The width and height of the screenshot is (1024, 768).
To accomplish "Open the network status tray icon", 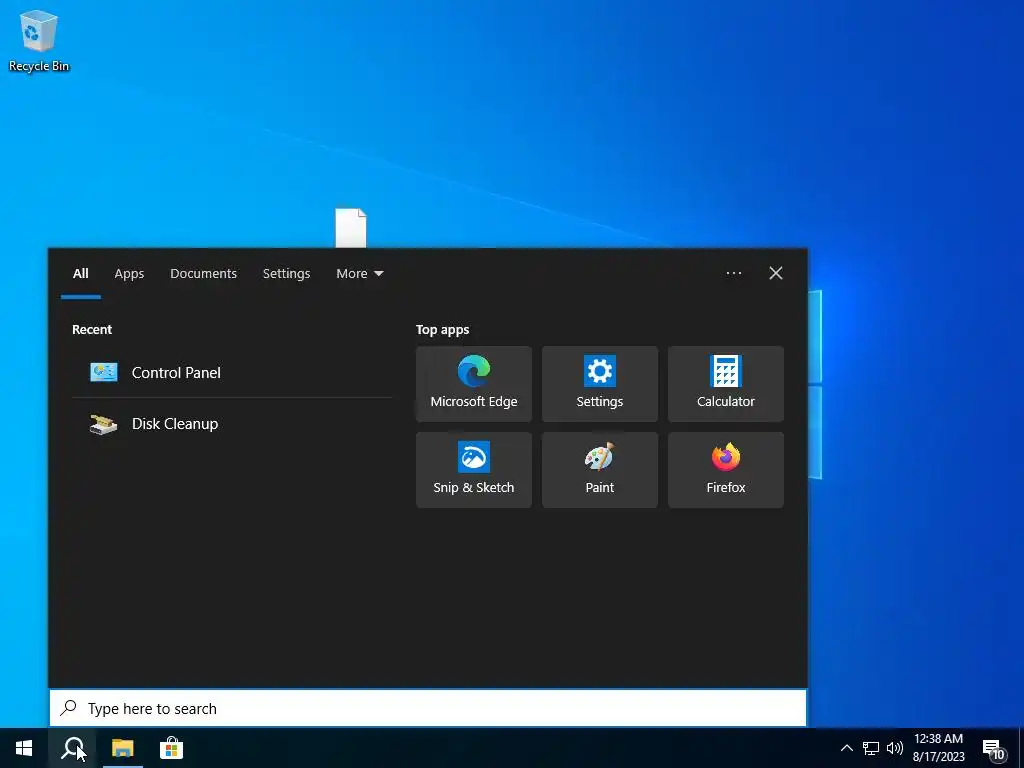I will pyautogui.click(x=871, y=748).
